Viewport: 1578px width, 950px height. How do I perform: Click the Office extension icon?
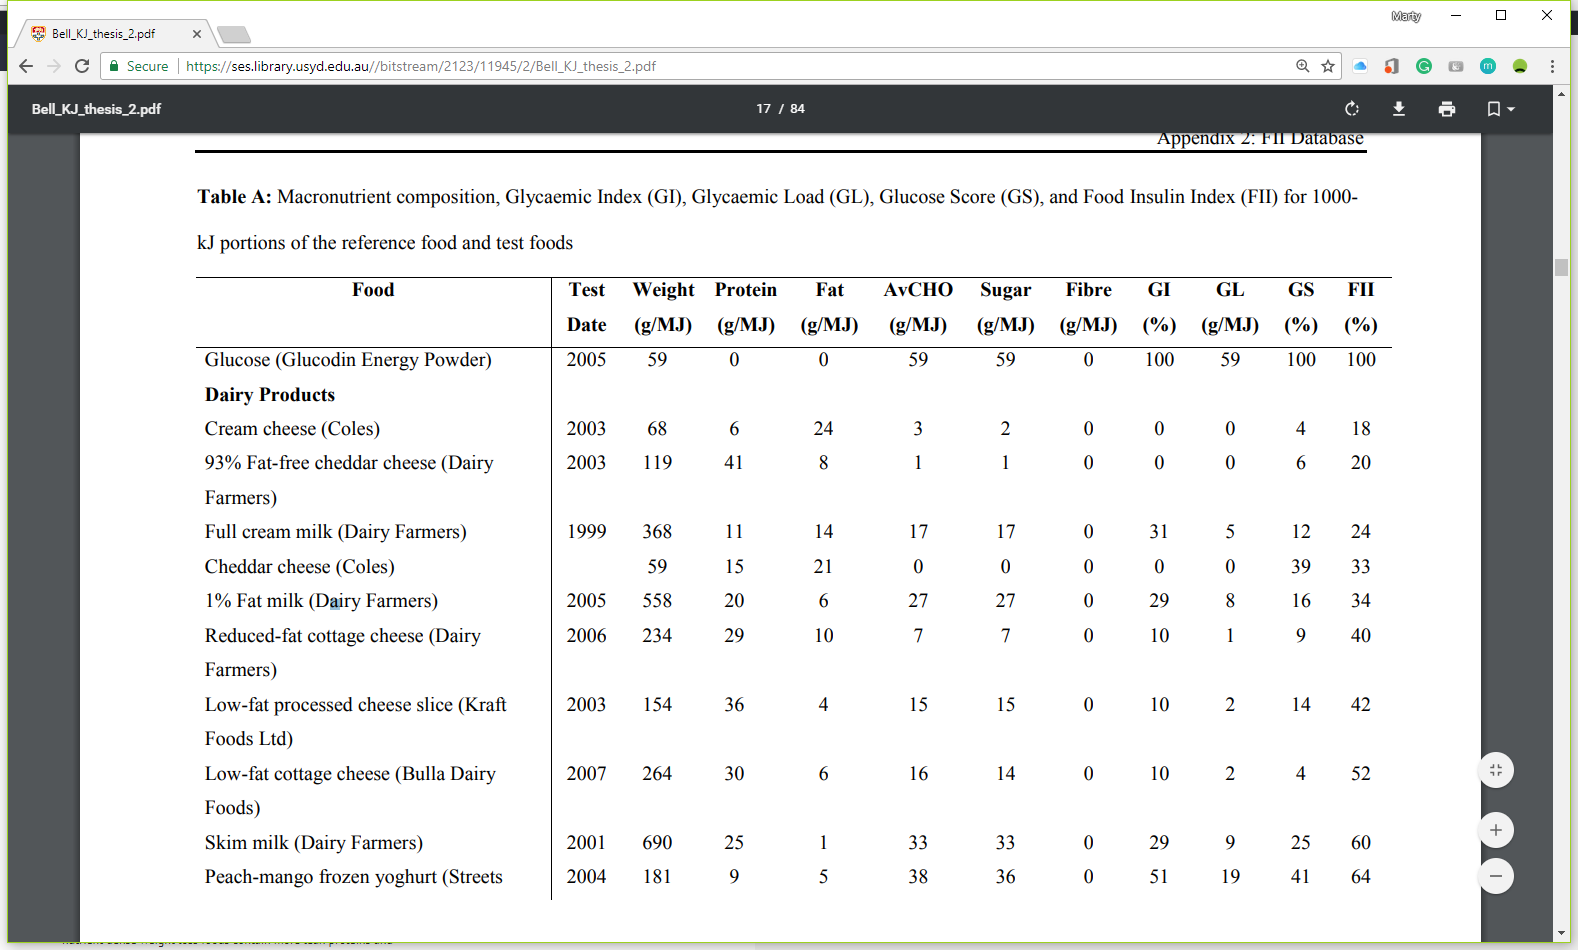click(1392, 66)
